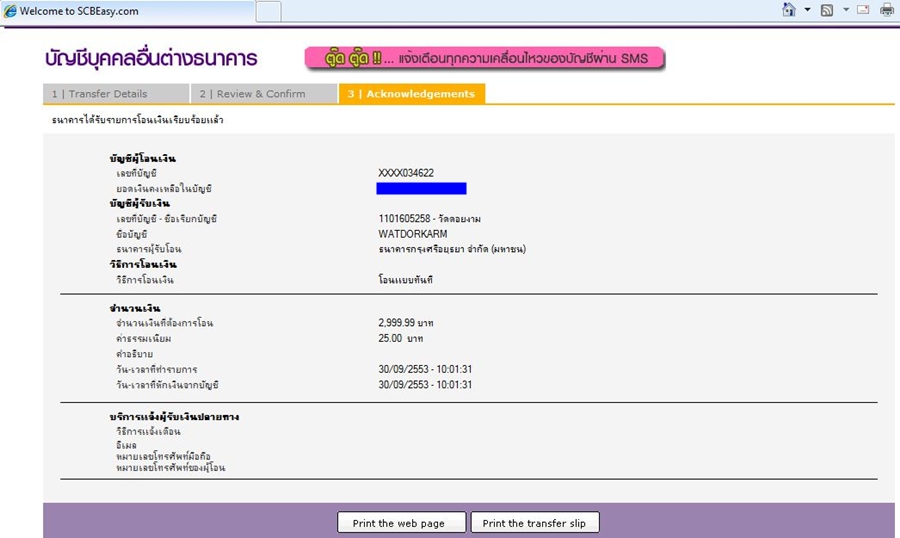Select the Welcome to SCBEasy.com browser tab
The image size is (900, 538).
127,11
